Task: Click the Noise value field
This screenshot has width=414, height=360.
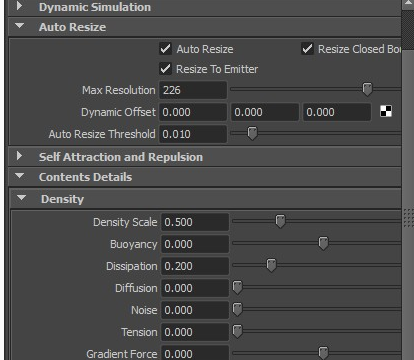Action: 195,310
